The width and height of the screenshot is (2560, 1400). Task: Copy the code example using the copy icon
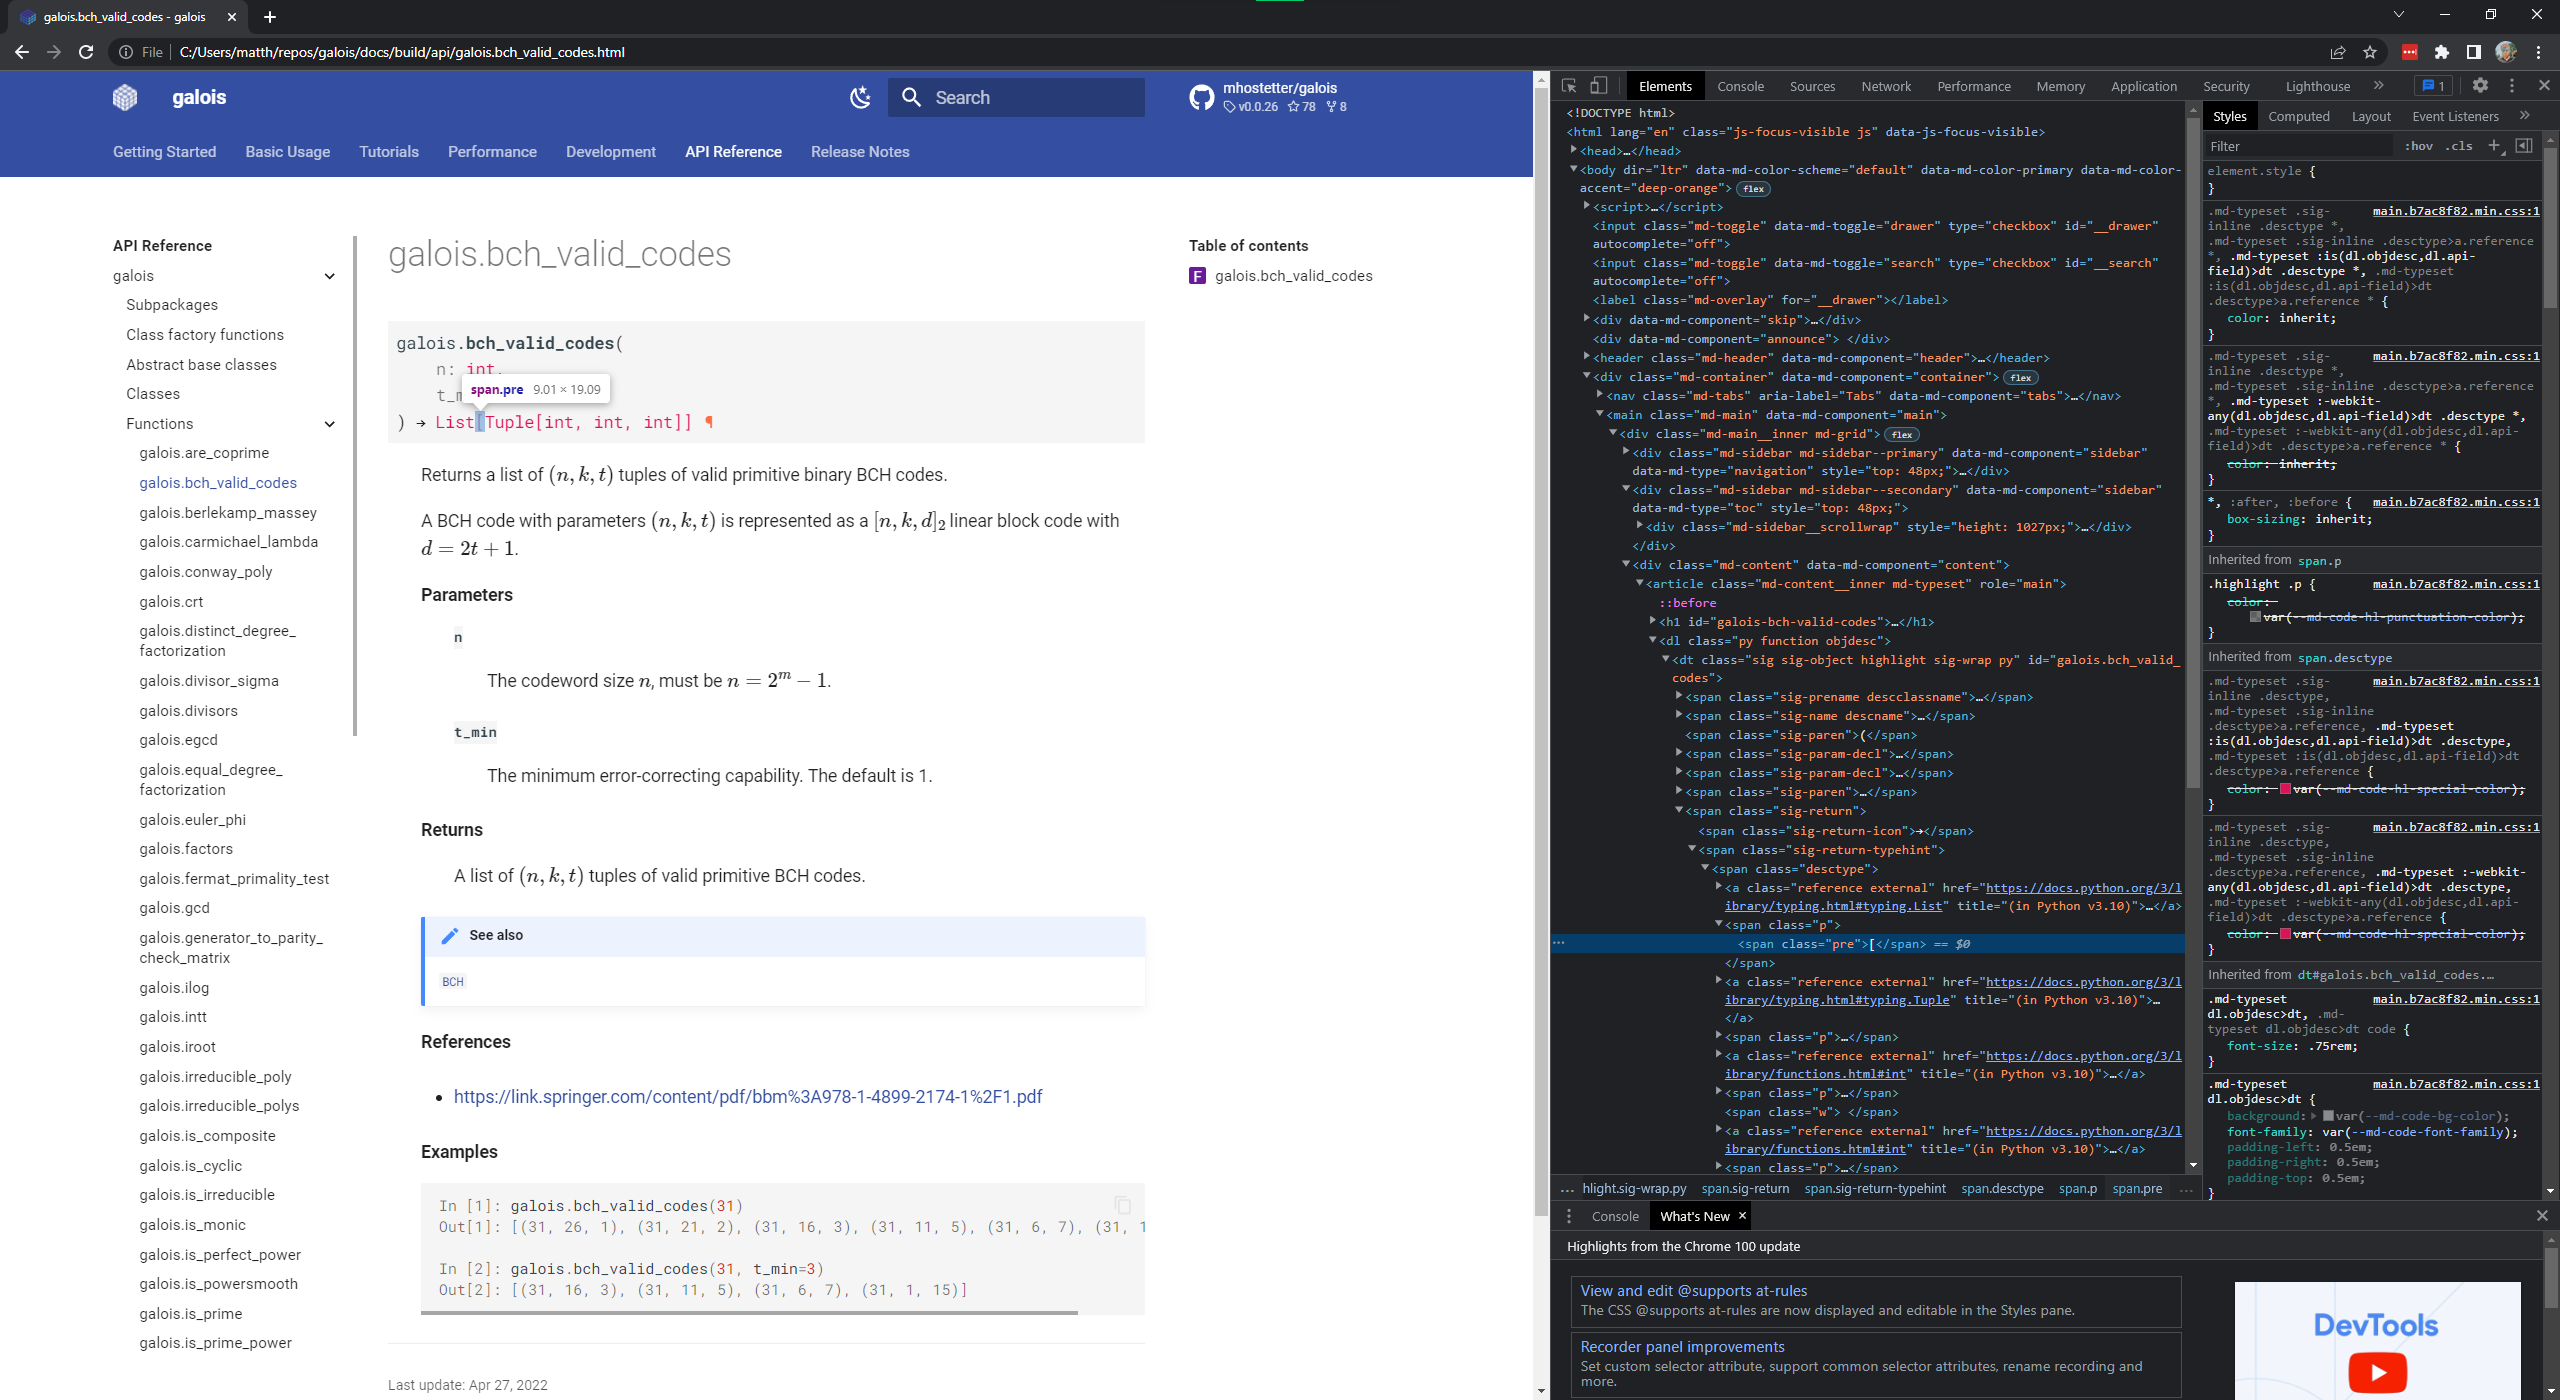pyautogui.click(x=1122, y=1205)
